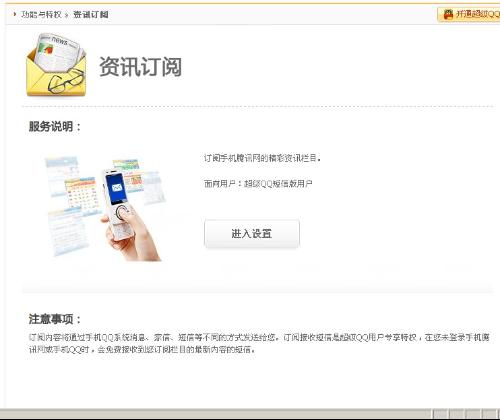Click the notice paragraph starting with 订阅内容将通过手机QQ
500x420 pixels.
click(x=259, y=343)
